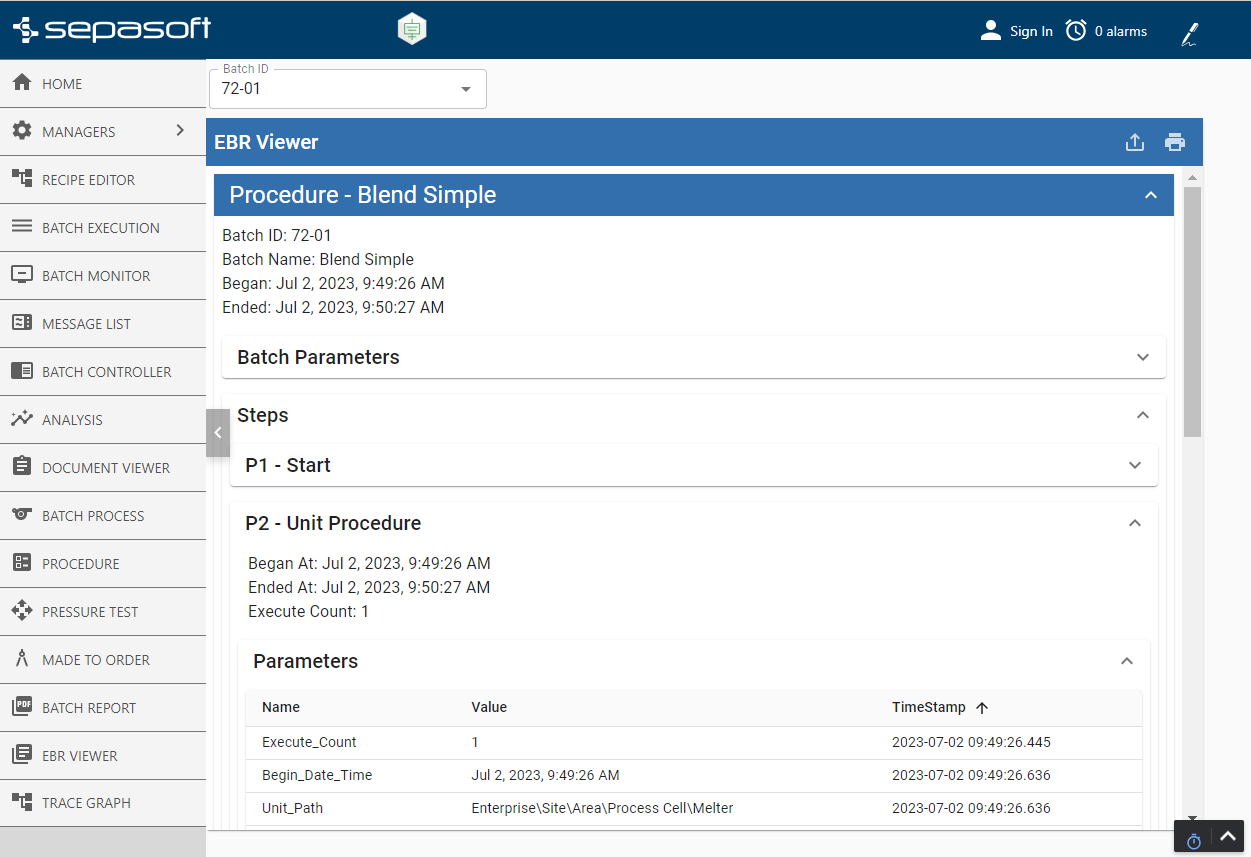Click the scroll-to-top arrow button at bottom right
The width and height of the screenshot is (1251, 857).
coord(1228,836)
